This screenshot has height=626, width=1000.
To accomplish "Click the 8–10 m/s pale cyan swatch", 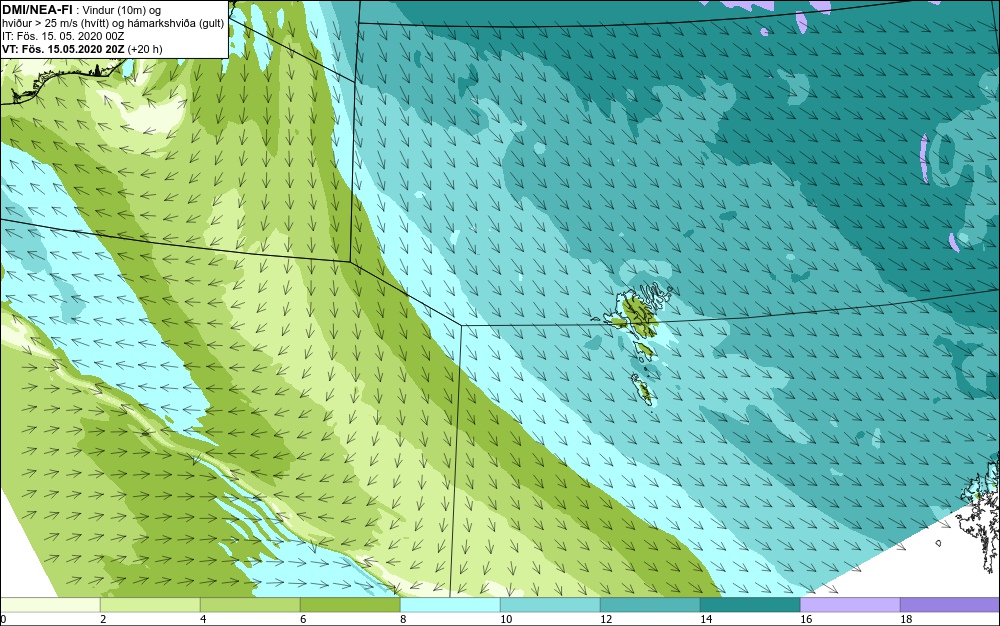I will (x=450, y=604).
